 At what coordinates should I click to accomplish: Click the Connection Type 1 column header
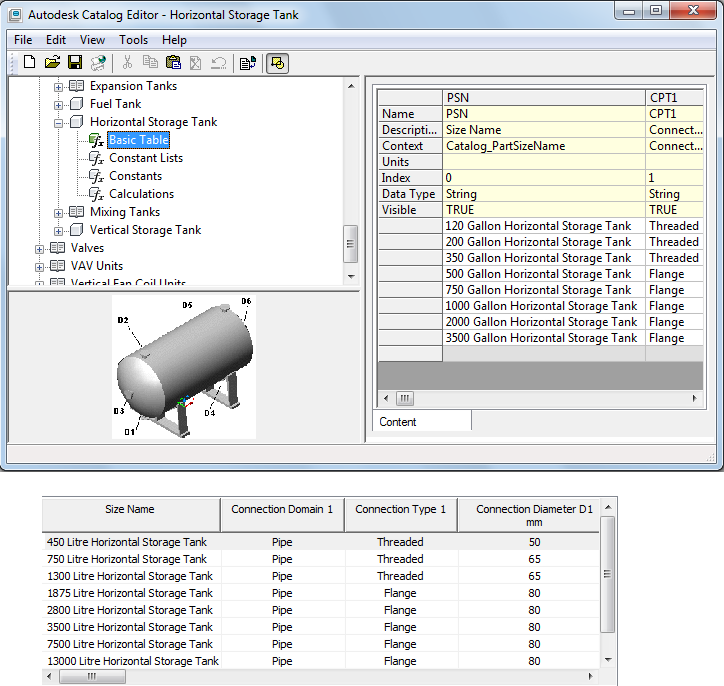[401, 515]
